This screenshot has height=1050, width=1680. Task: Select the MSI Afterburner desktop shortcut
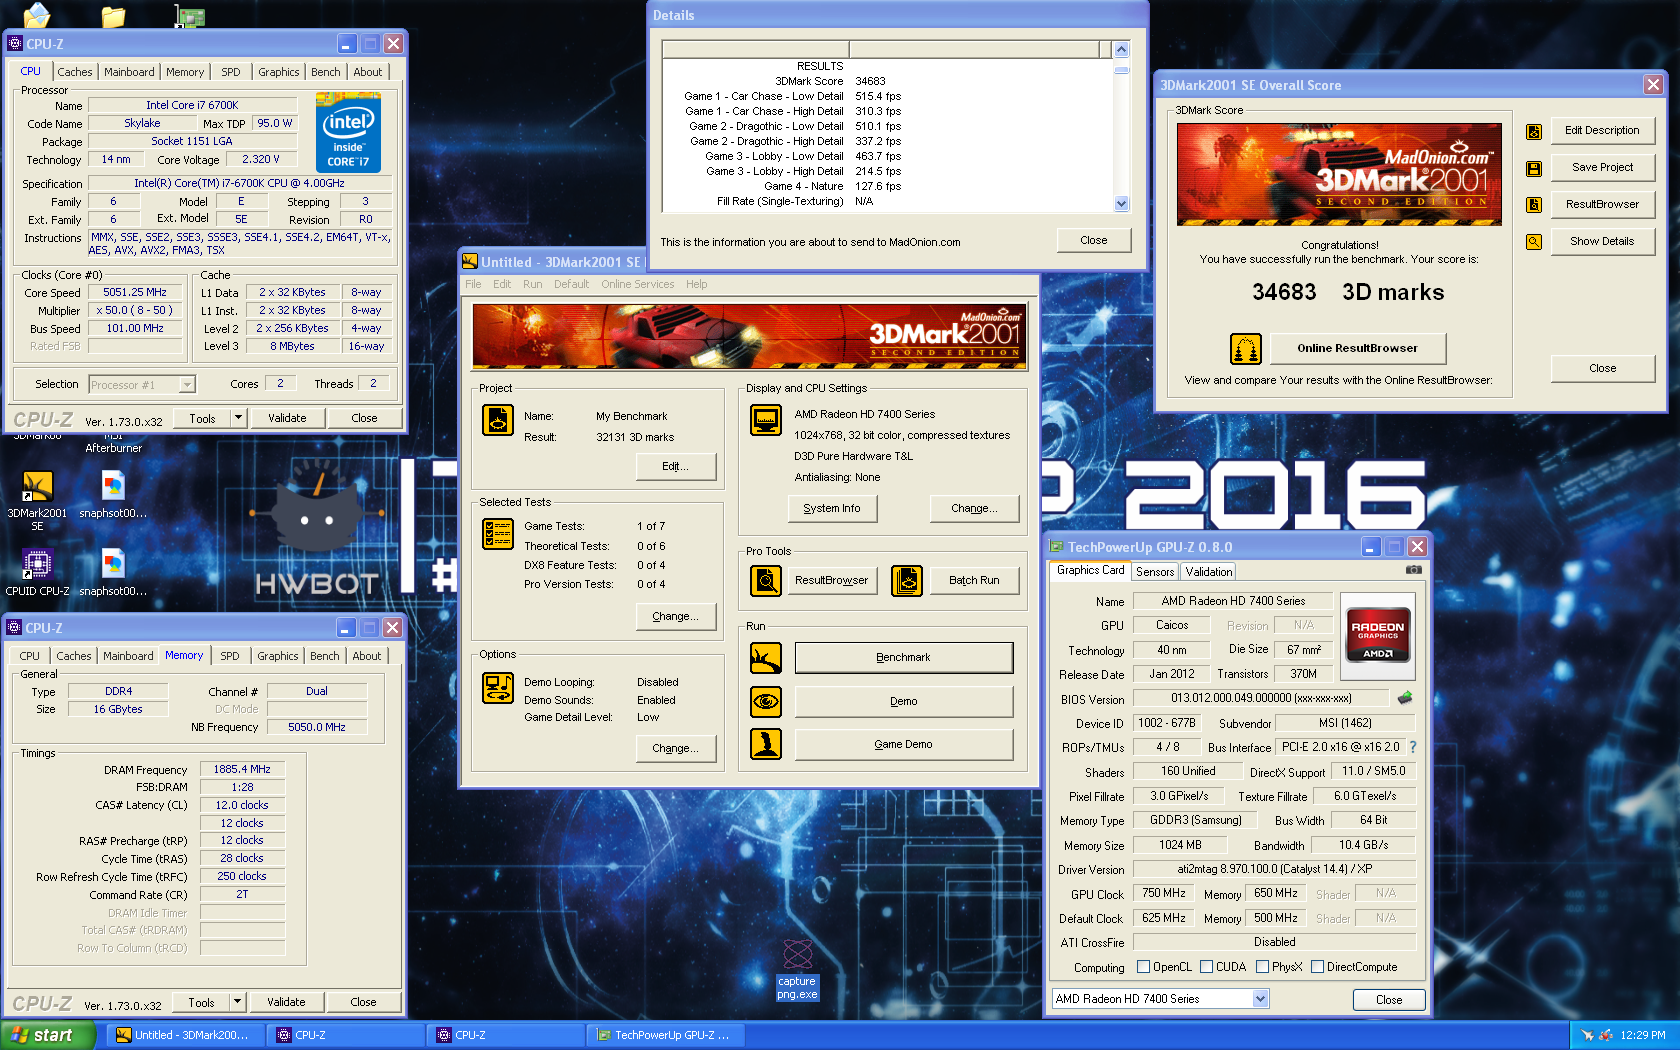113,441
